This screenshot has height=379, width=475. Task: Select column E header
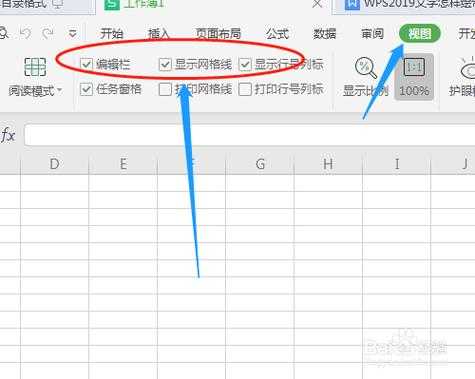pyautogui.click(x=123, y=164)
